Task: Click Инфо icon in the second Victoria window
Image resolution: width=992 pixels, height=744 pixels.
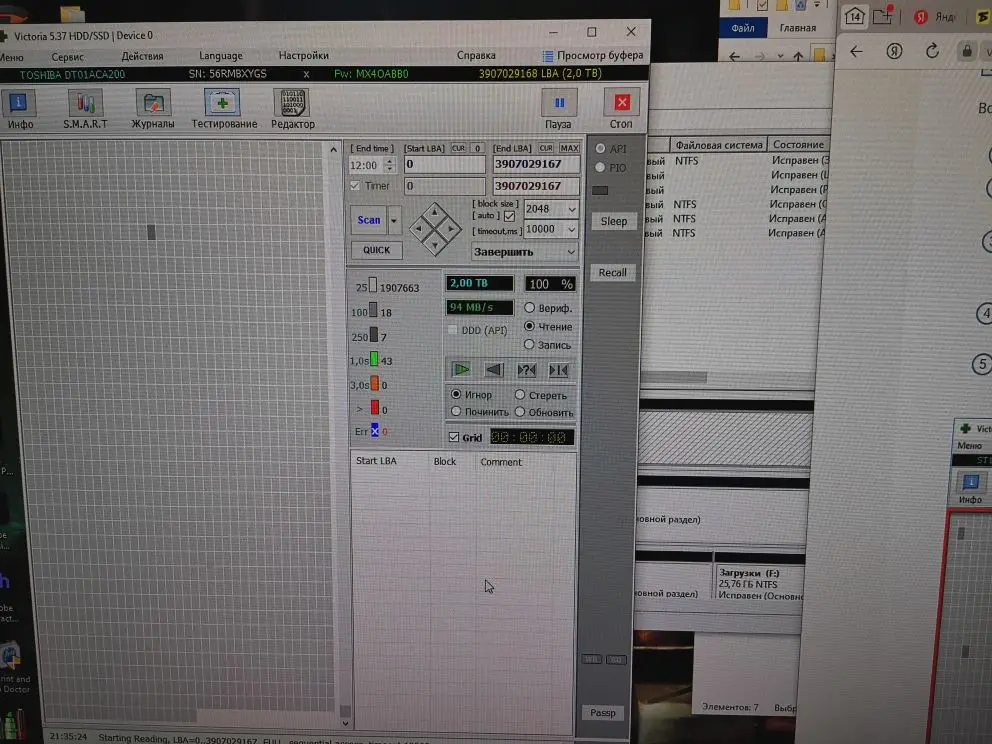Action: point(970,488)
